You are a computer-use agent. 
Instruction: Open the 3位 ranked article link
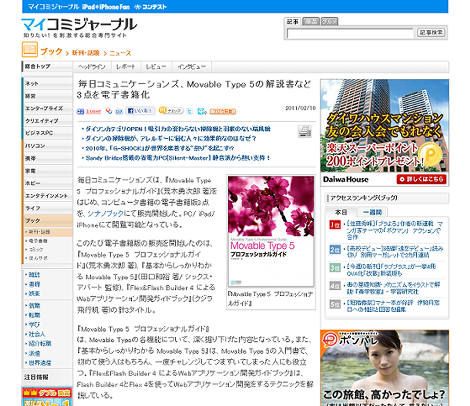click(391, 270)
